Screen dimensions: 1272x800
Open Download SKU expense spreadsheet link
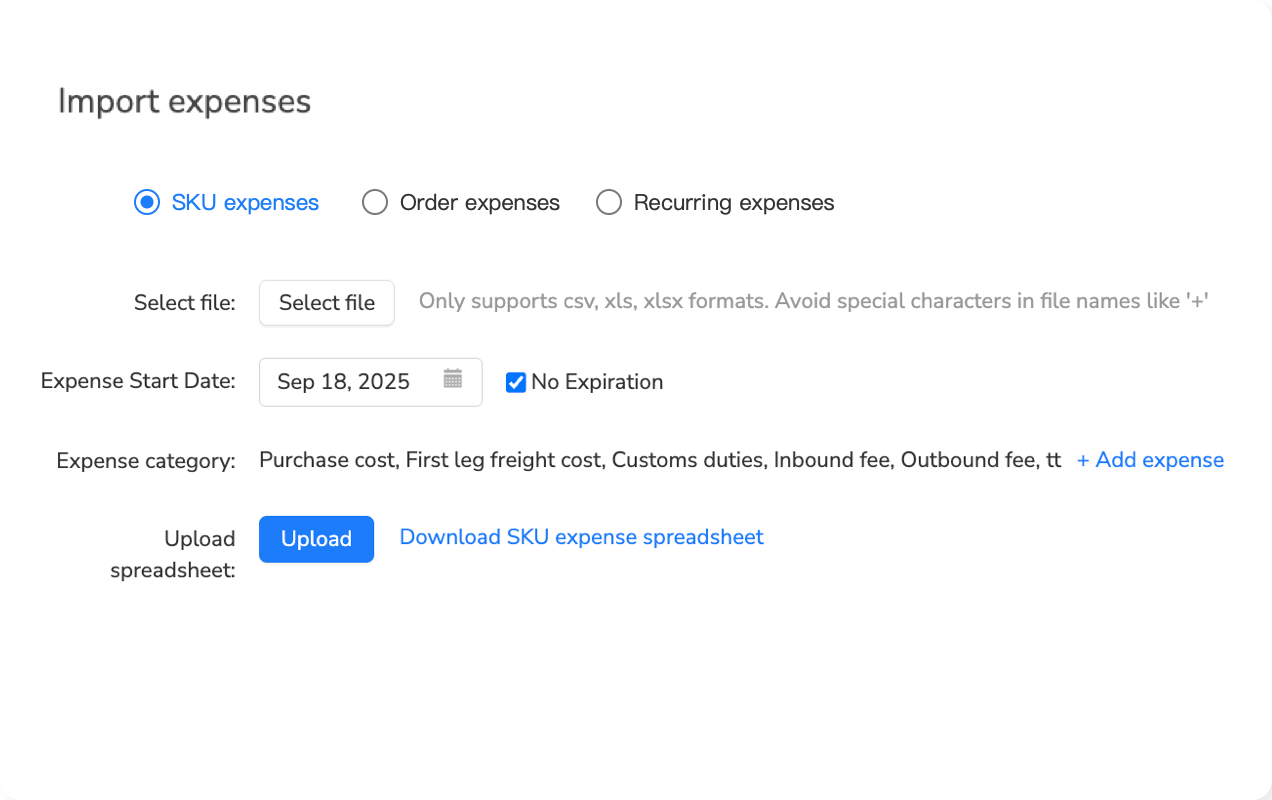coord(581,537)
